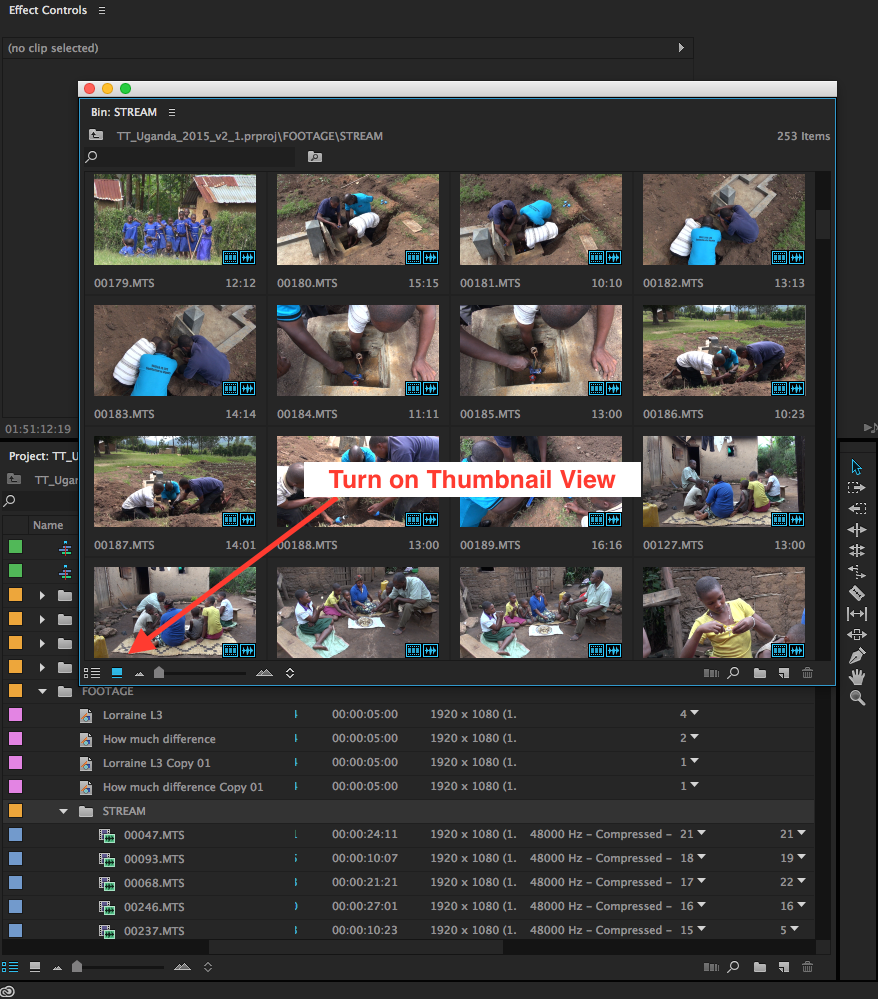Open the Bin: STREAM panel menu
Image resolution: width=878 pixels, height=999 pixels.
[x=172, y=112]
